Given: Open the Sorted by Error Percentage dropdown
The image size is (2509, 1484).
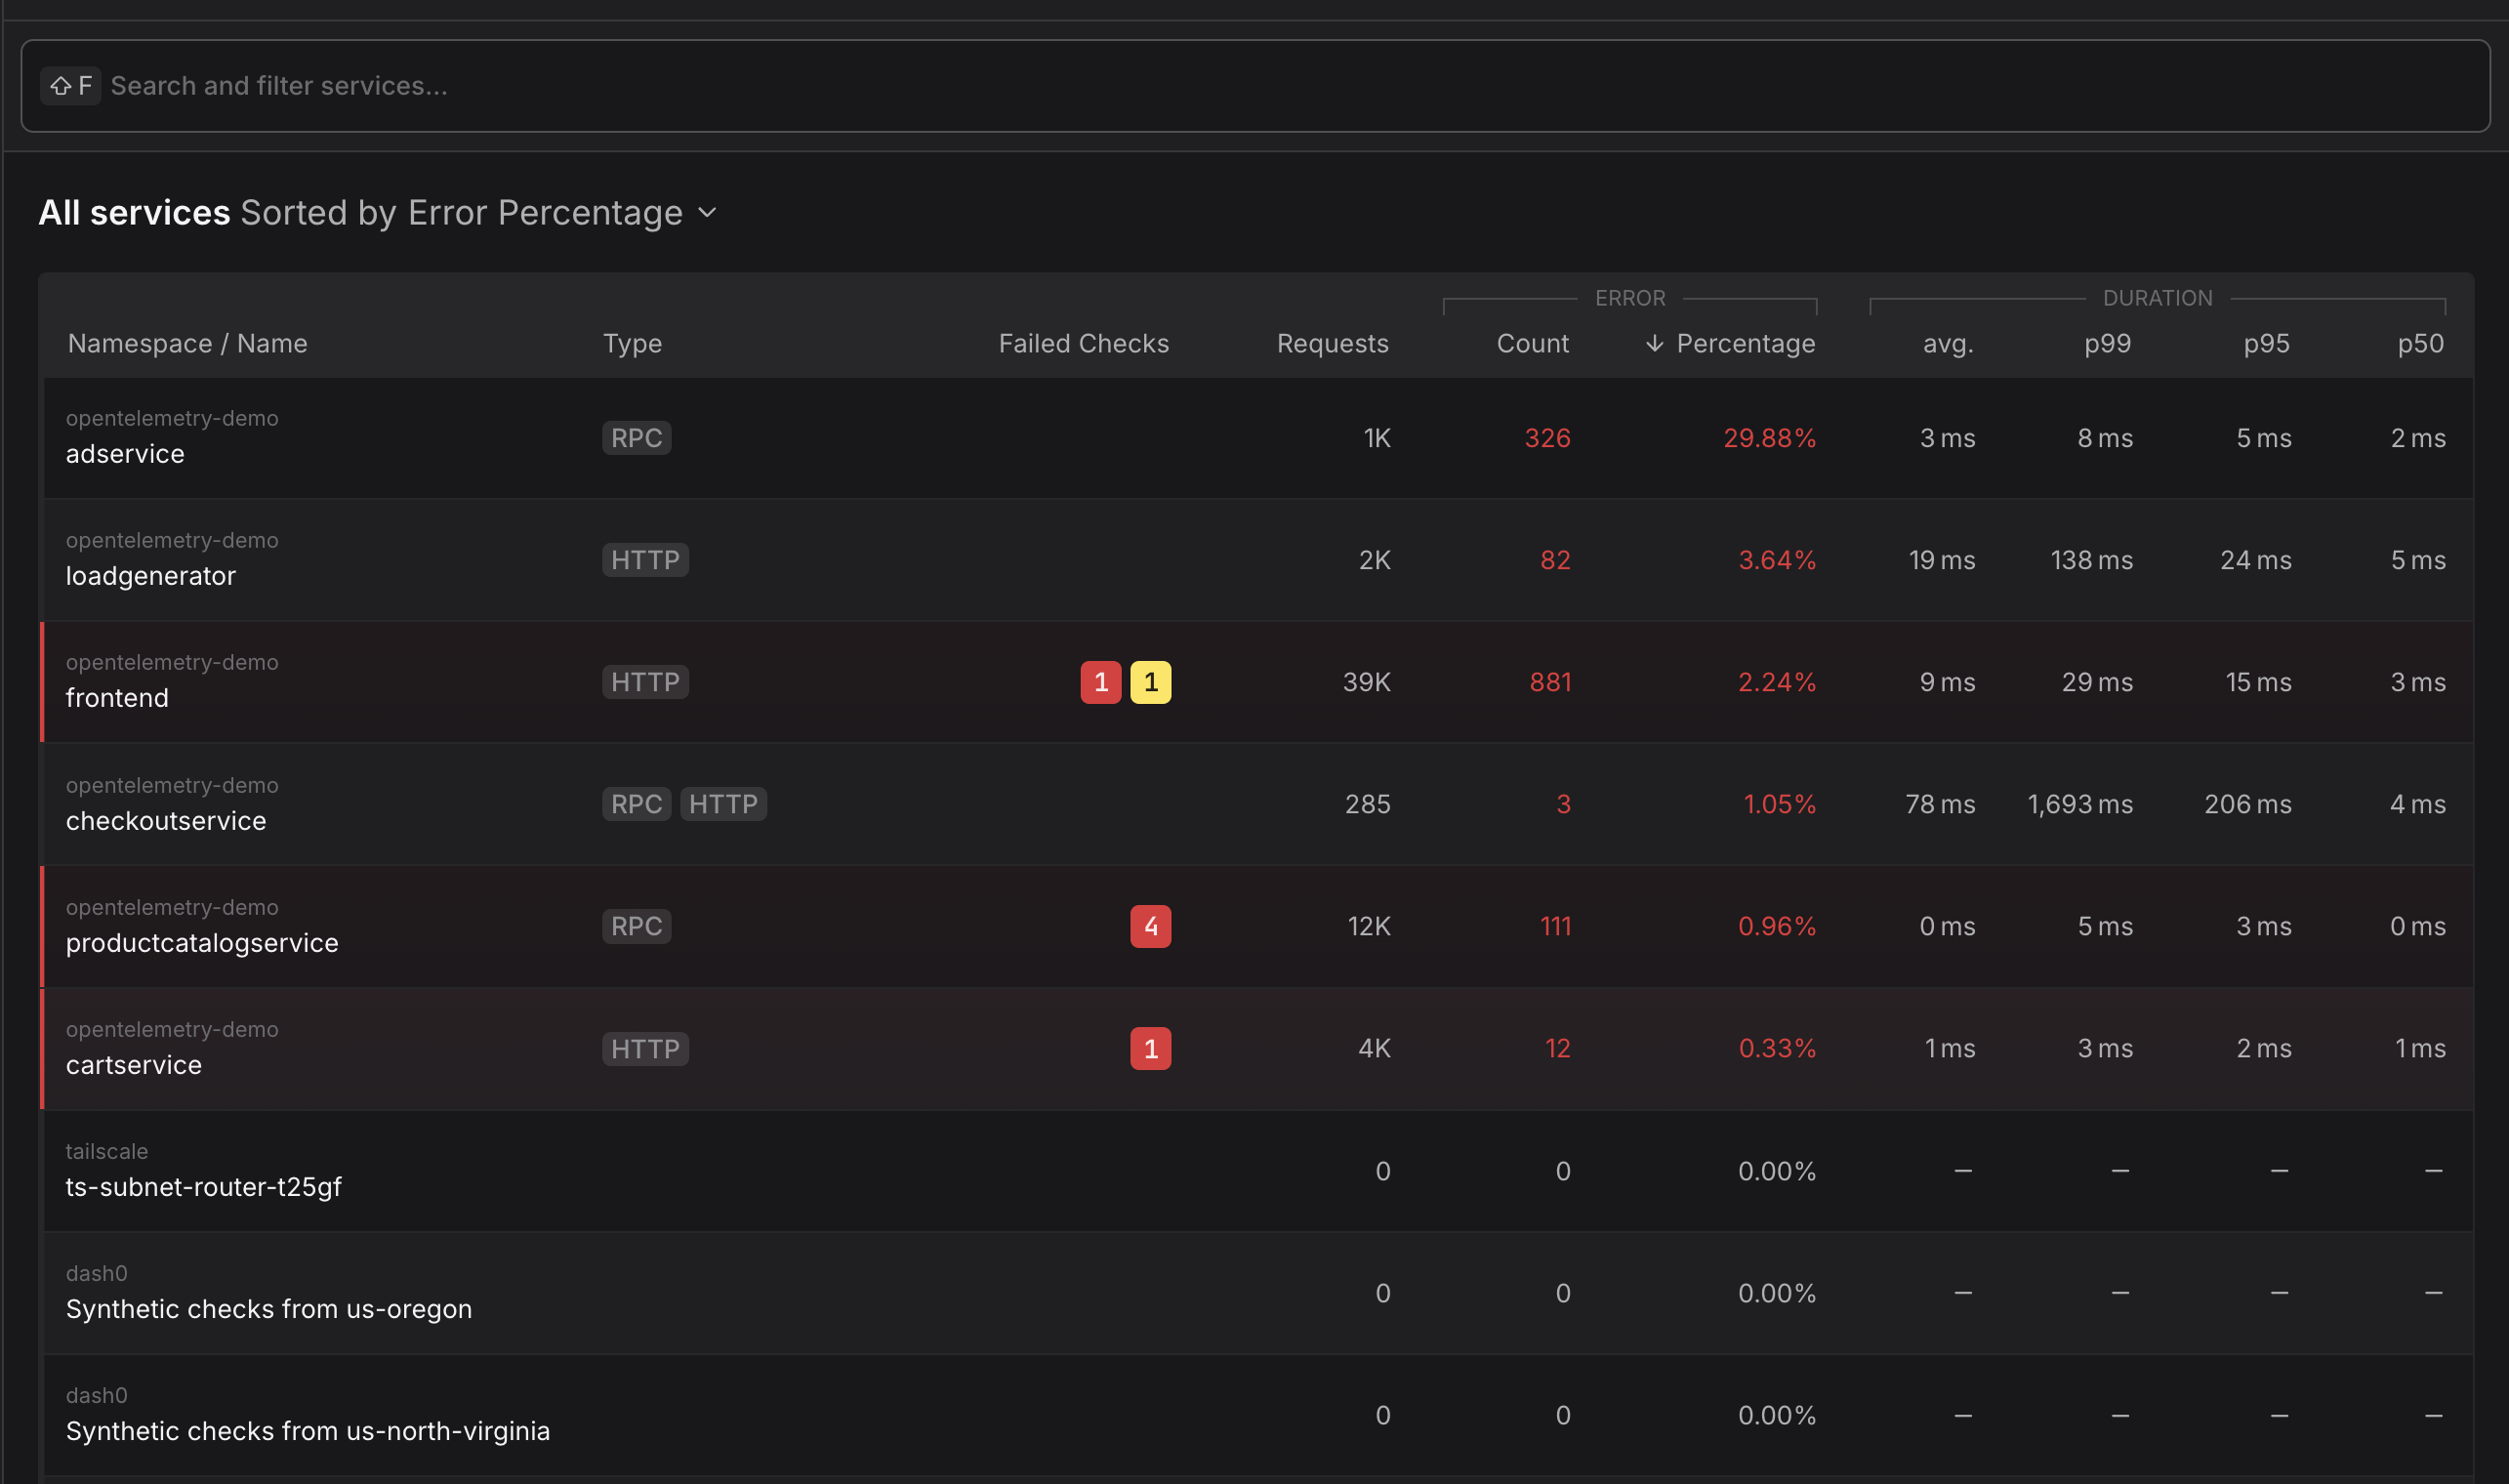Looking at the screenshot, I should pos(462,213).
